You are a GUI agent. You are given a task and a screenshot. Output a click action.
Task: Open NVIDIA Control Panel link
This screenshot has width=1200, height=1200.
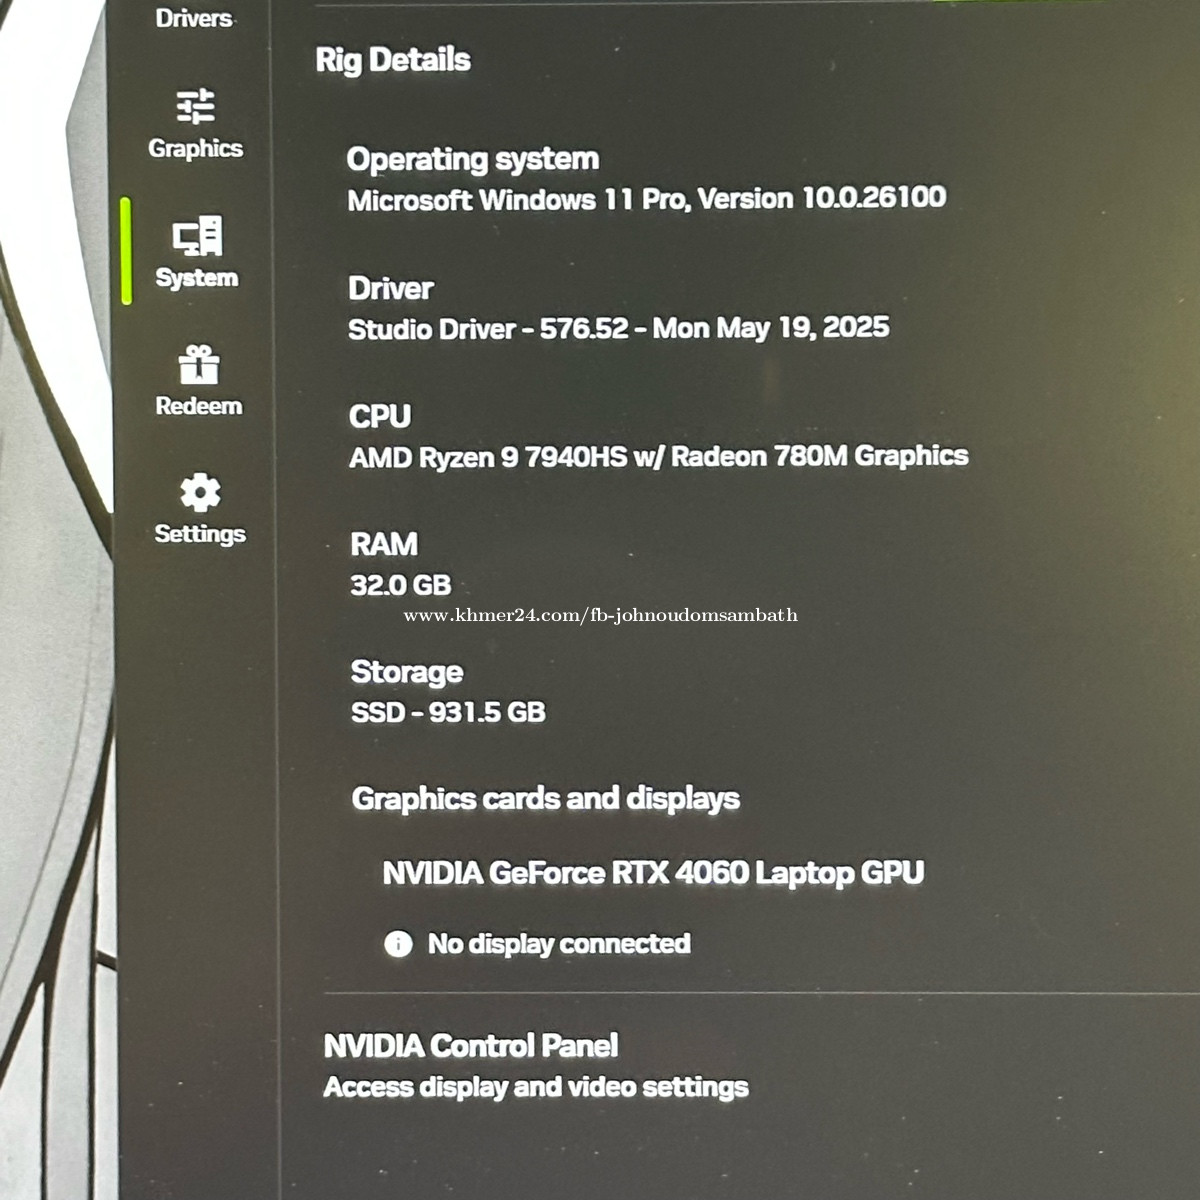471,1046
